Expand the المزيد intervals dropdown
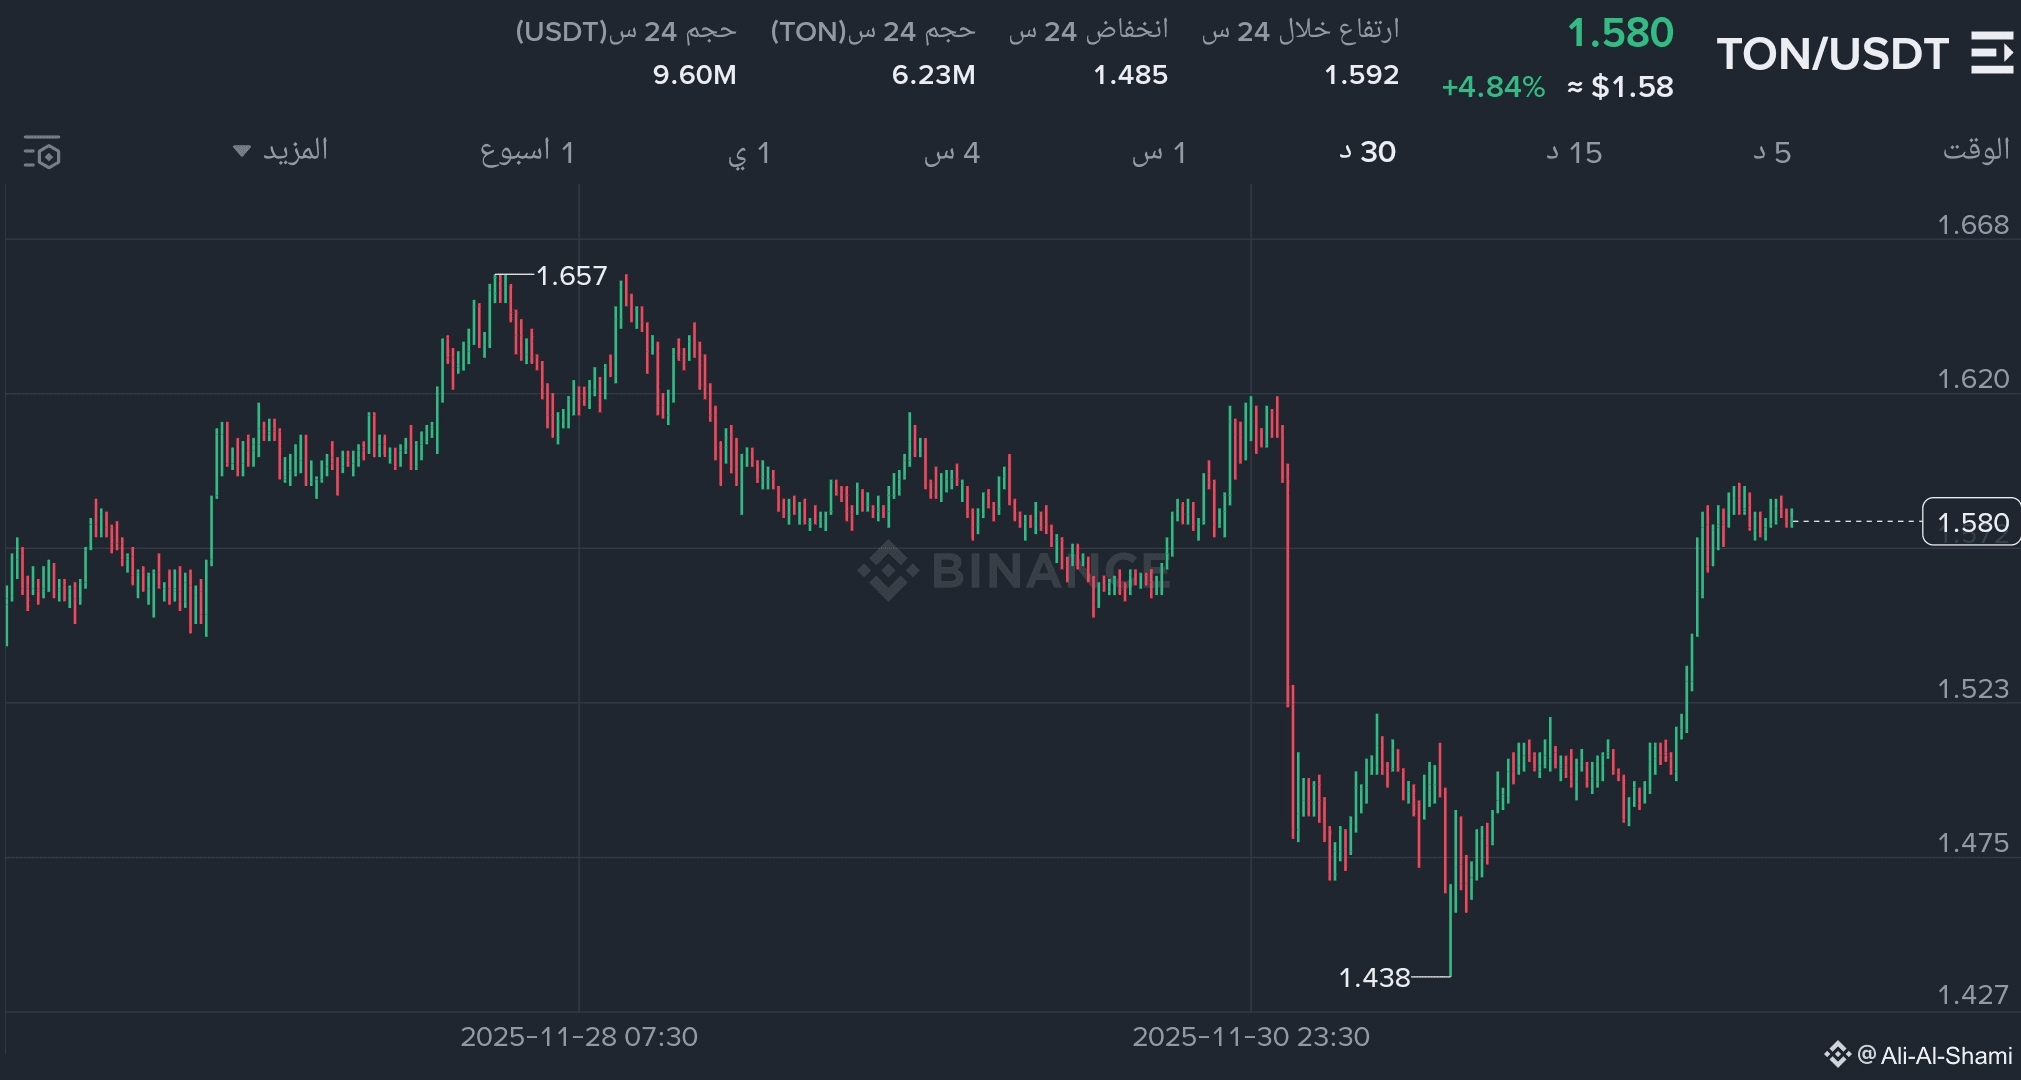2021x1080 pixels. pyautogui.click(x=281, y=151)
